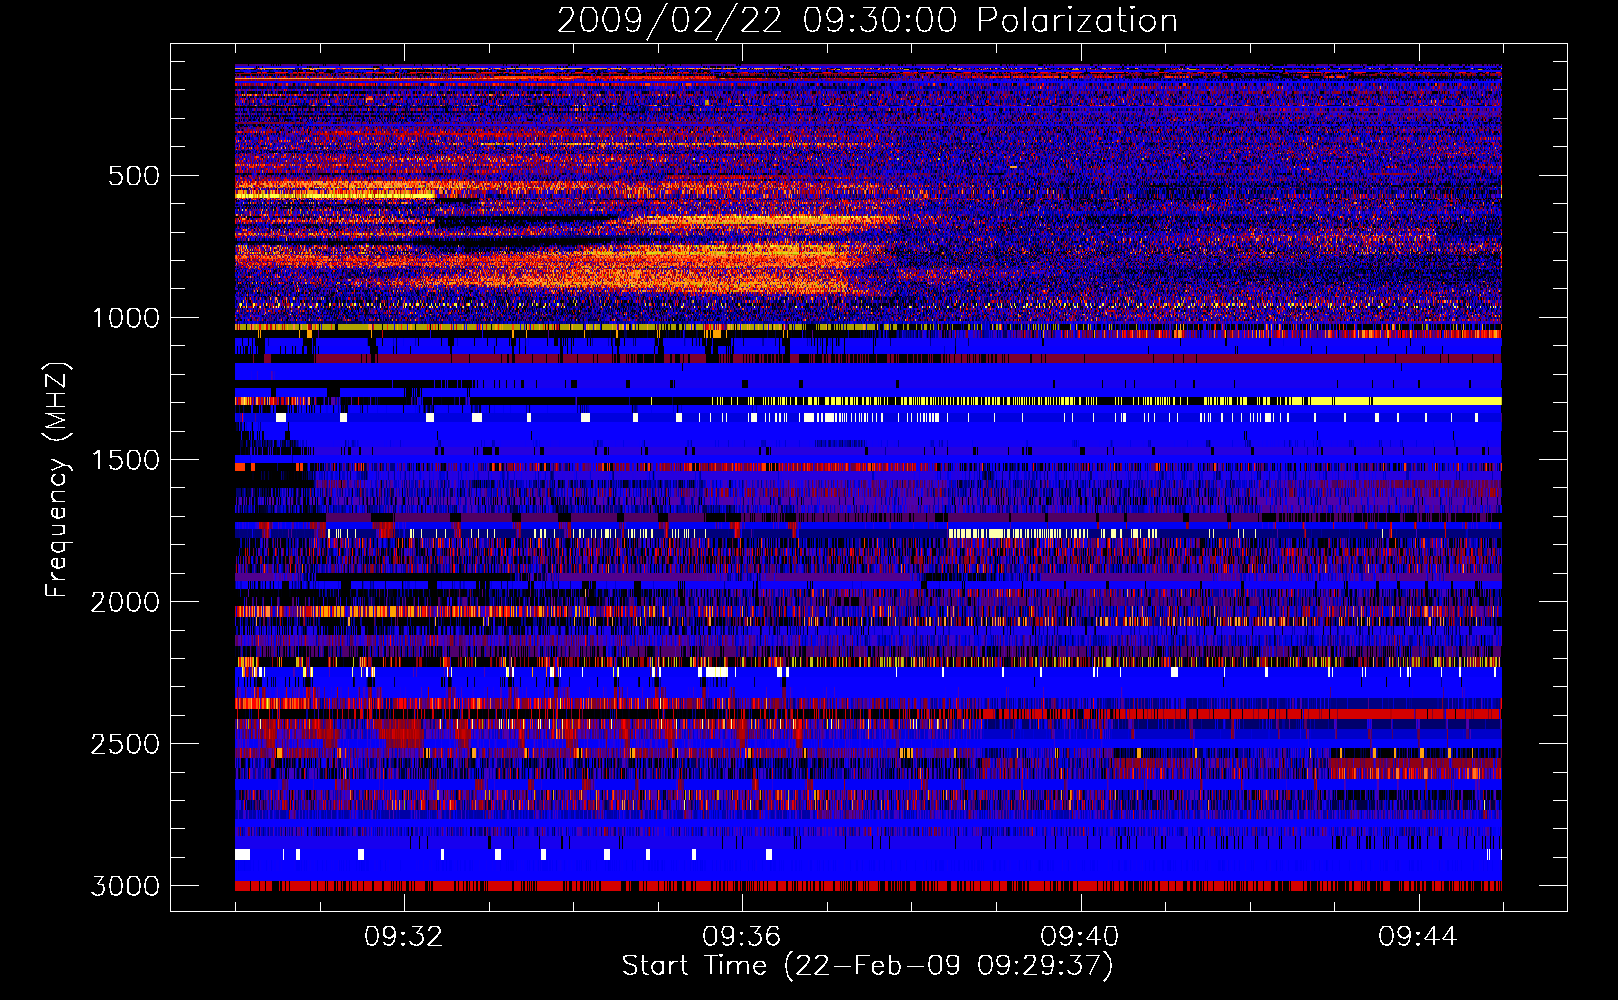1618x1000 pixels.
Task: Click the 2000 frequency tick label
Action: pyautogui.click(x=125, y=602)
